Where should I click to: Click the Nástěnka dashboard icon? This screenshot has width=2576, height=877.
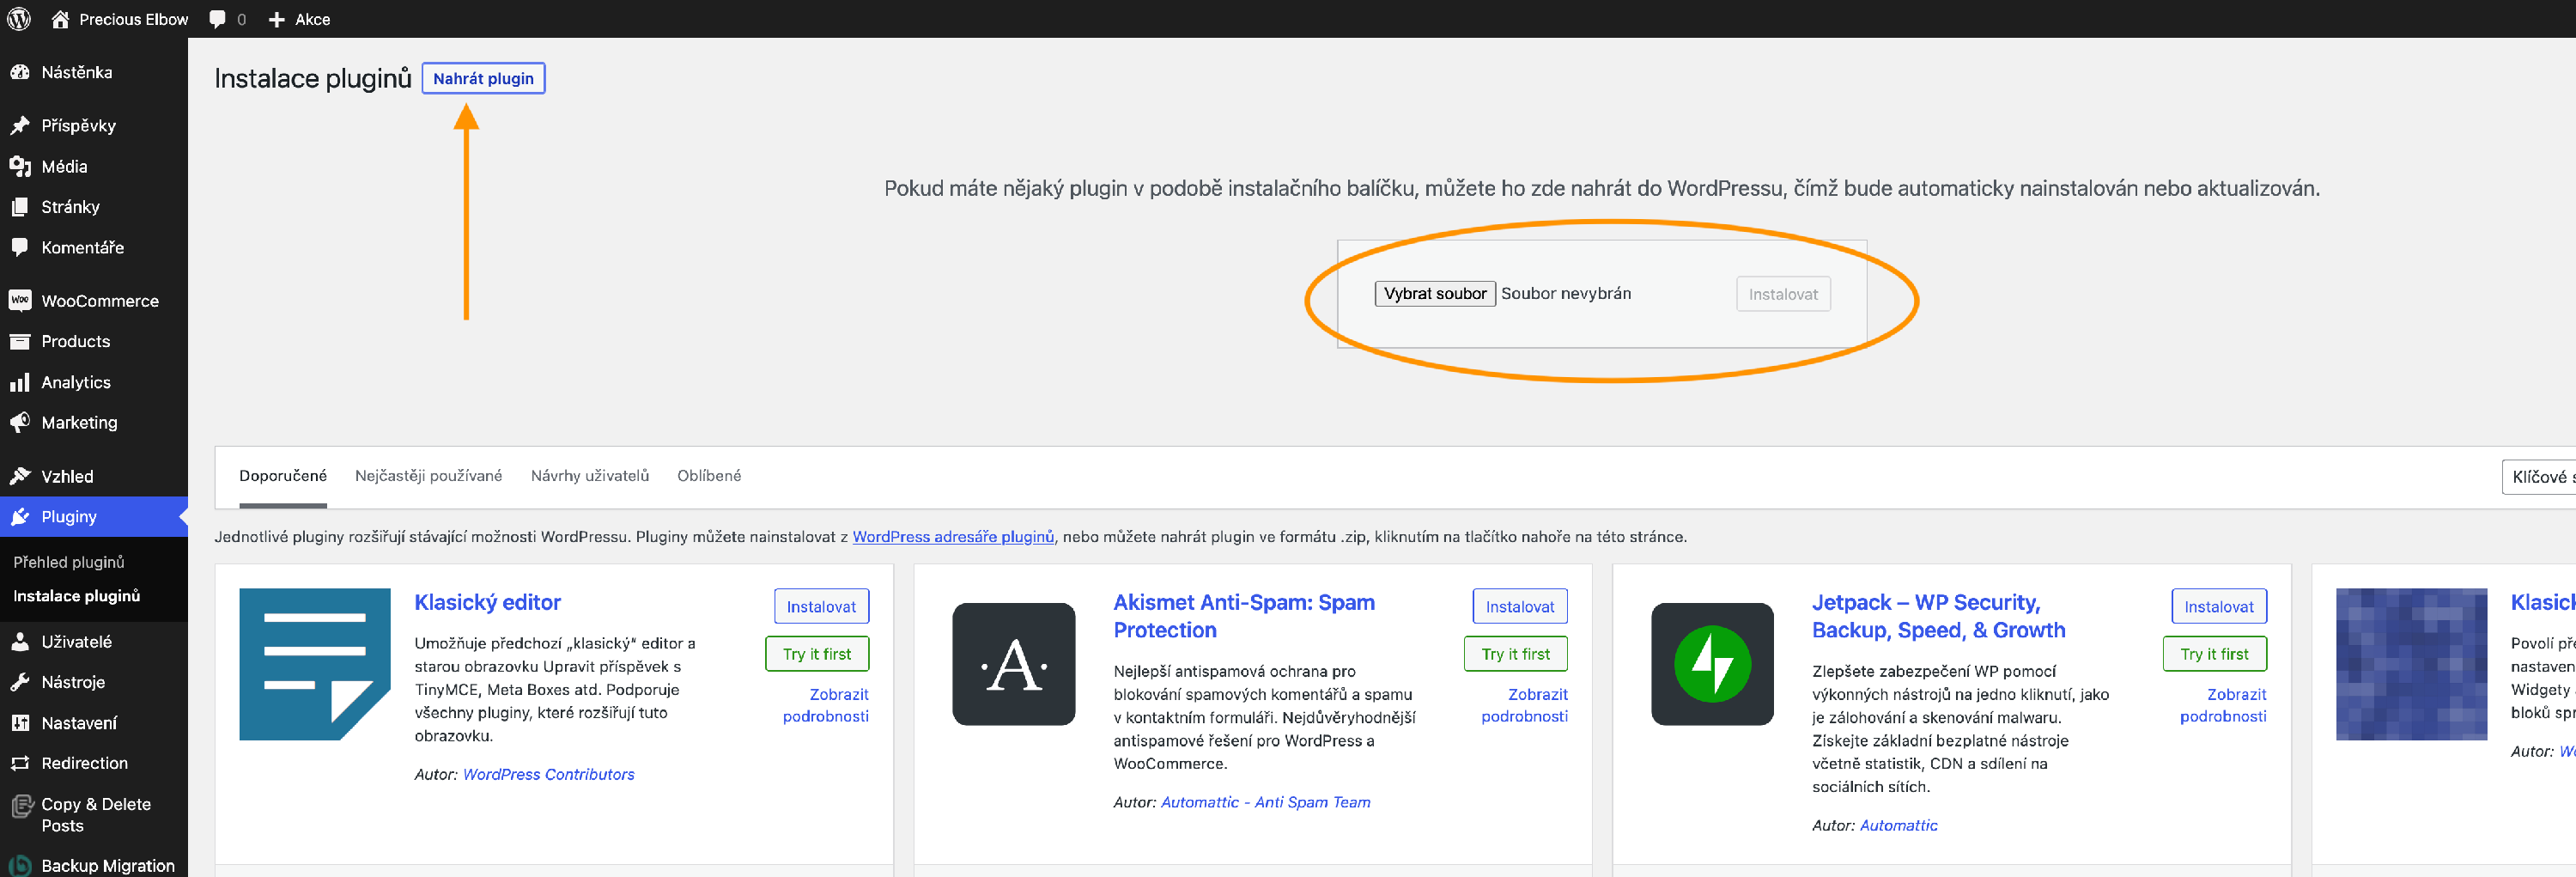pyautogui.click(x=20, y=72)
